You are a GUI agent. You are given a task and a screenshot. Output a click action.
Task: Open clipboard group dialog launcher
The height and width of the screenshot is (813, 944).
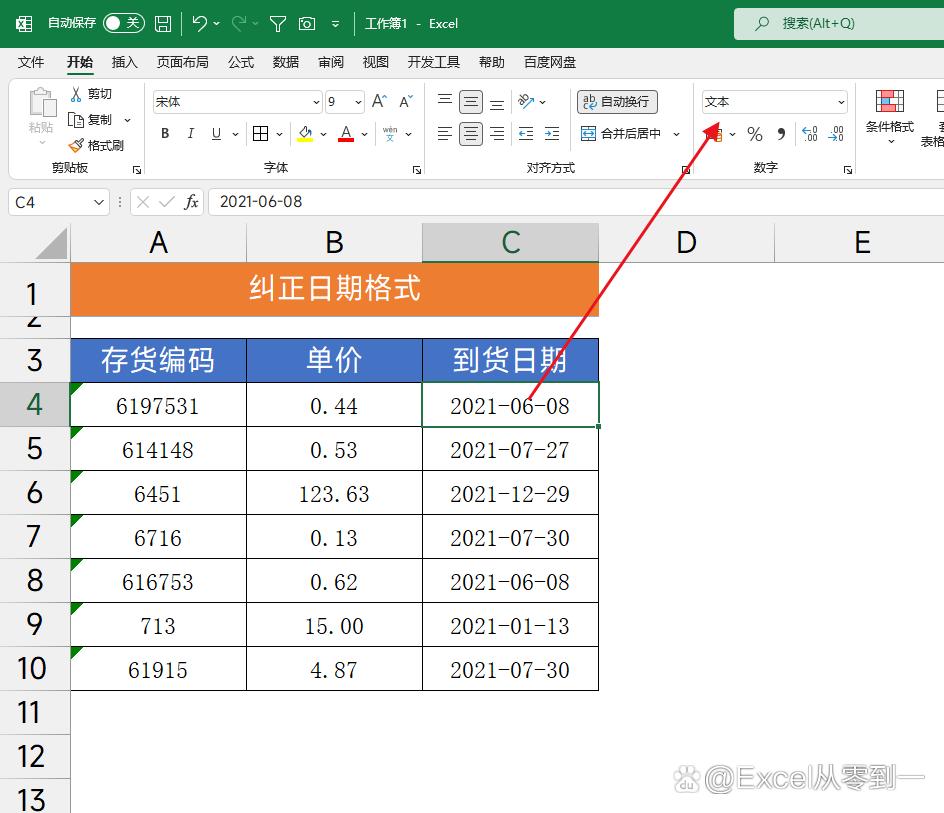coord(137,170)
